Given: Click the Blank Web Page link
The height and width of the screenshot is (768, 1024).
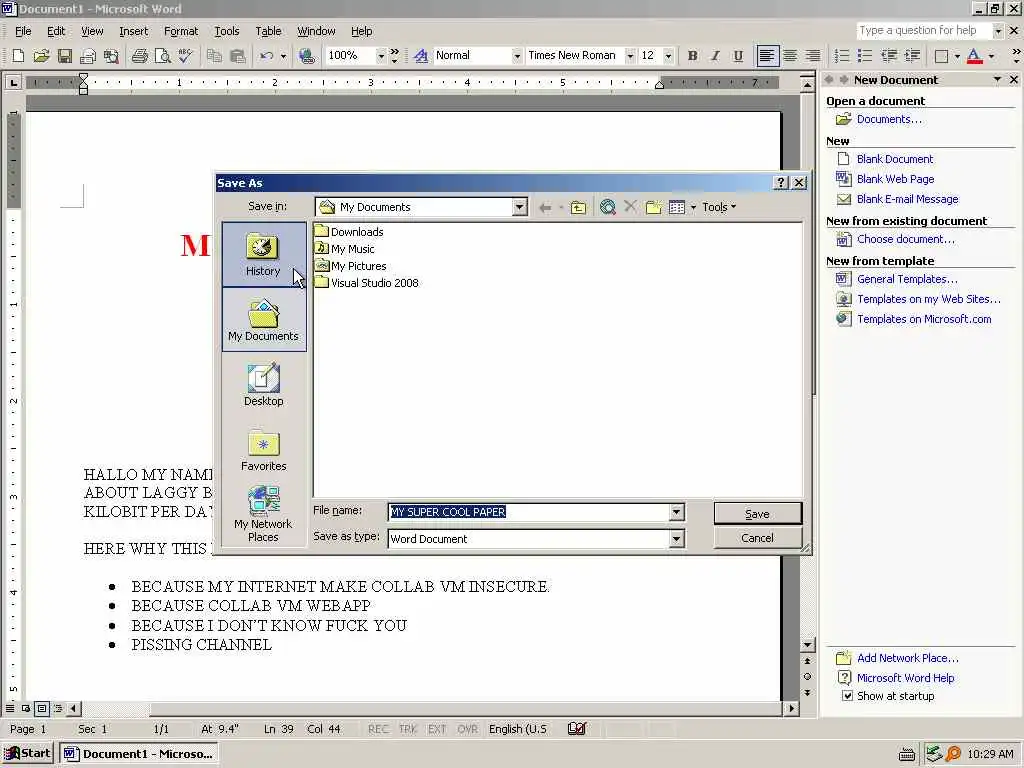Looking at the screenshot, I should (895, 179).
